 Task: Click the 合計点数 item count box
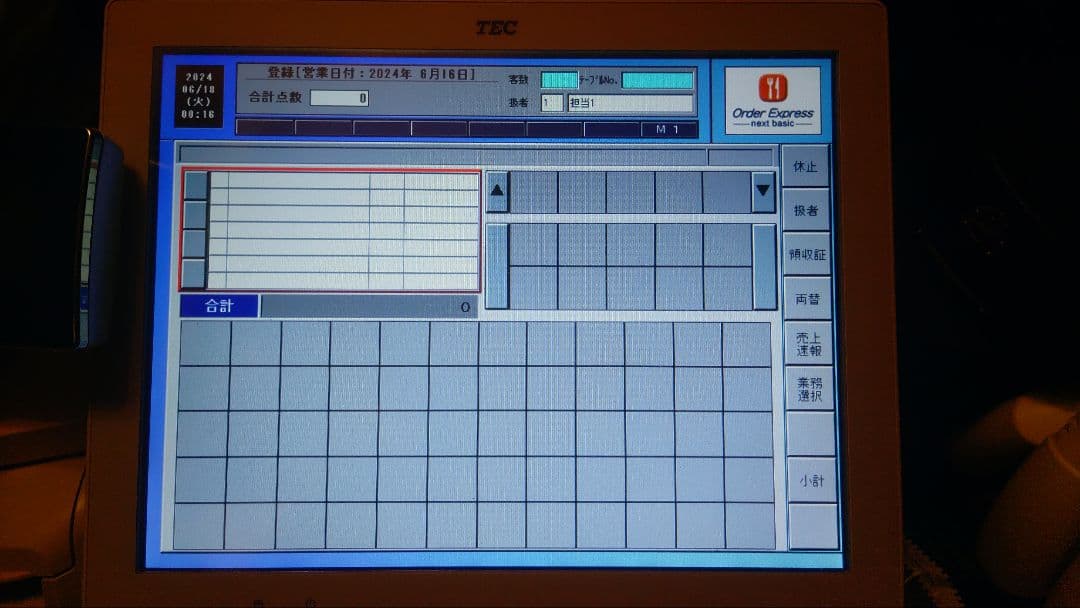click(338, 98)
